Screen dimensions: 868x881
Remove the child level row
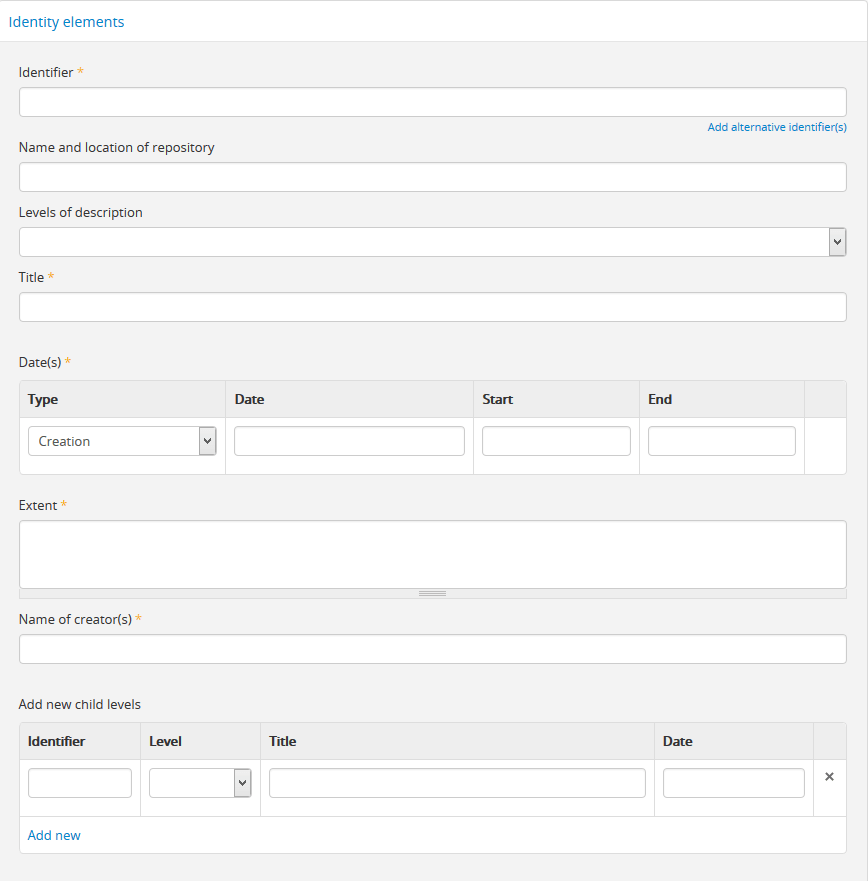(829, 776)
